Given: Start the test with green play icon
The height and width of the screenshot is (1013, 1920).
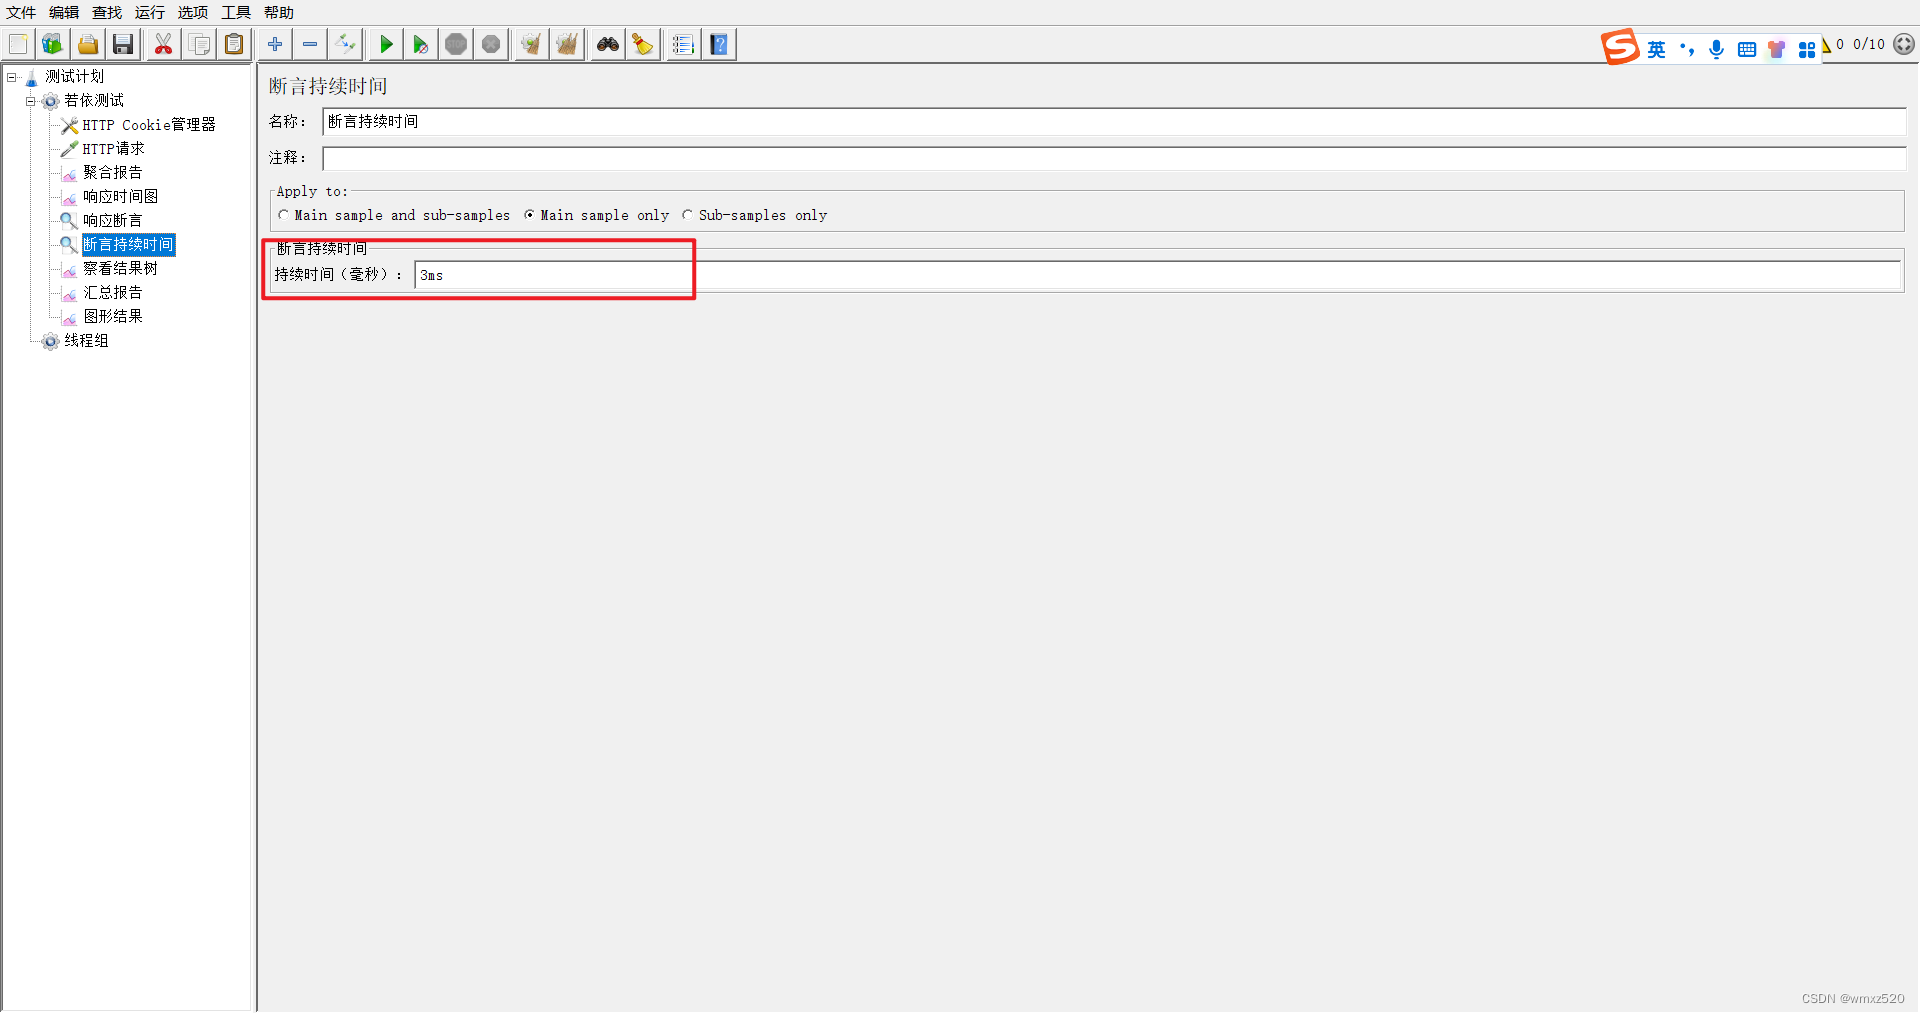Looking at the screenshot, I should 386,44.
